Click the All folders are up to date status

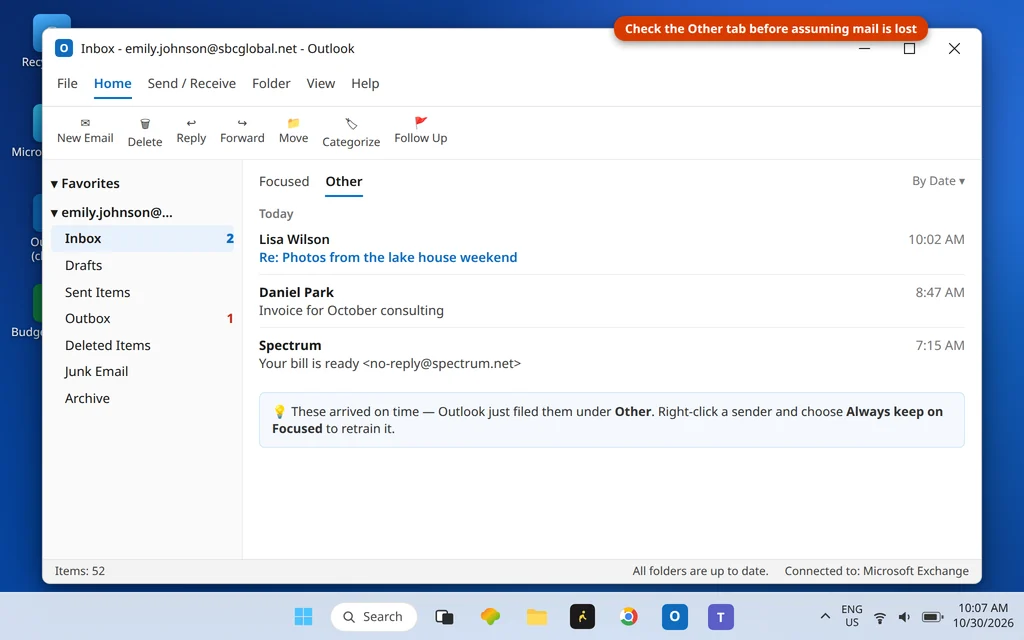700,571
